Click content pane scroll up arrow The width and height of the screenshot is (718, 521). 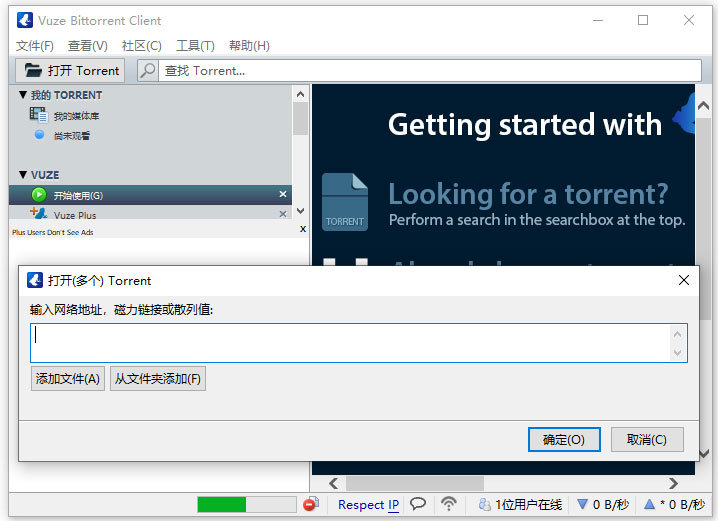coord(703,106)
